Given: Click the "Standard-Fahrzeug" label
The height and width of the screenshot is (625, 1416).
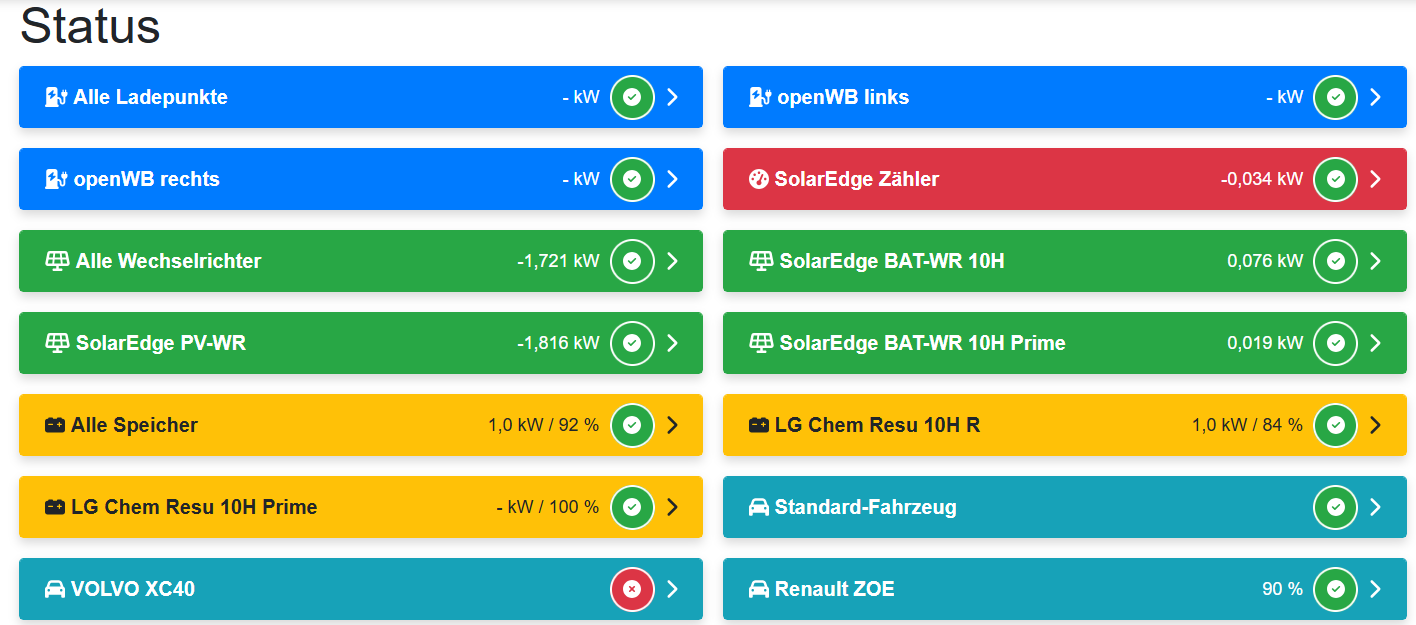Looking at the screenshot, I should [x=865, y=507].
